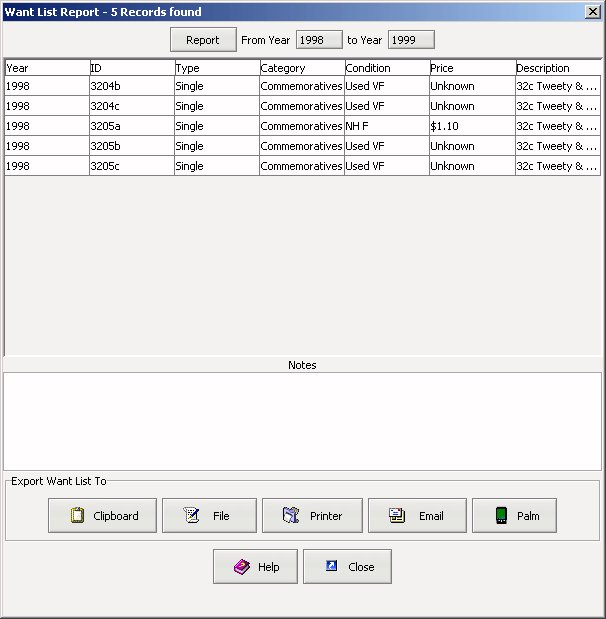Click inside the Notes text area

[302, 421]
